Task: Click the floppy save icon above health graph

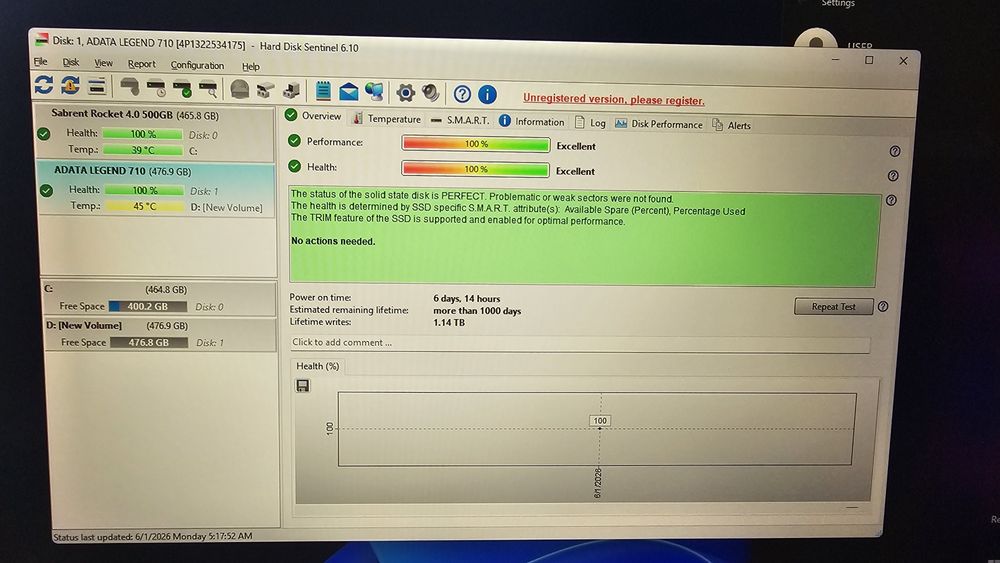Action: [303, 385]
